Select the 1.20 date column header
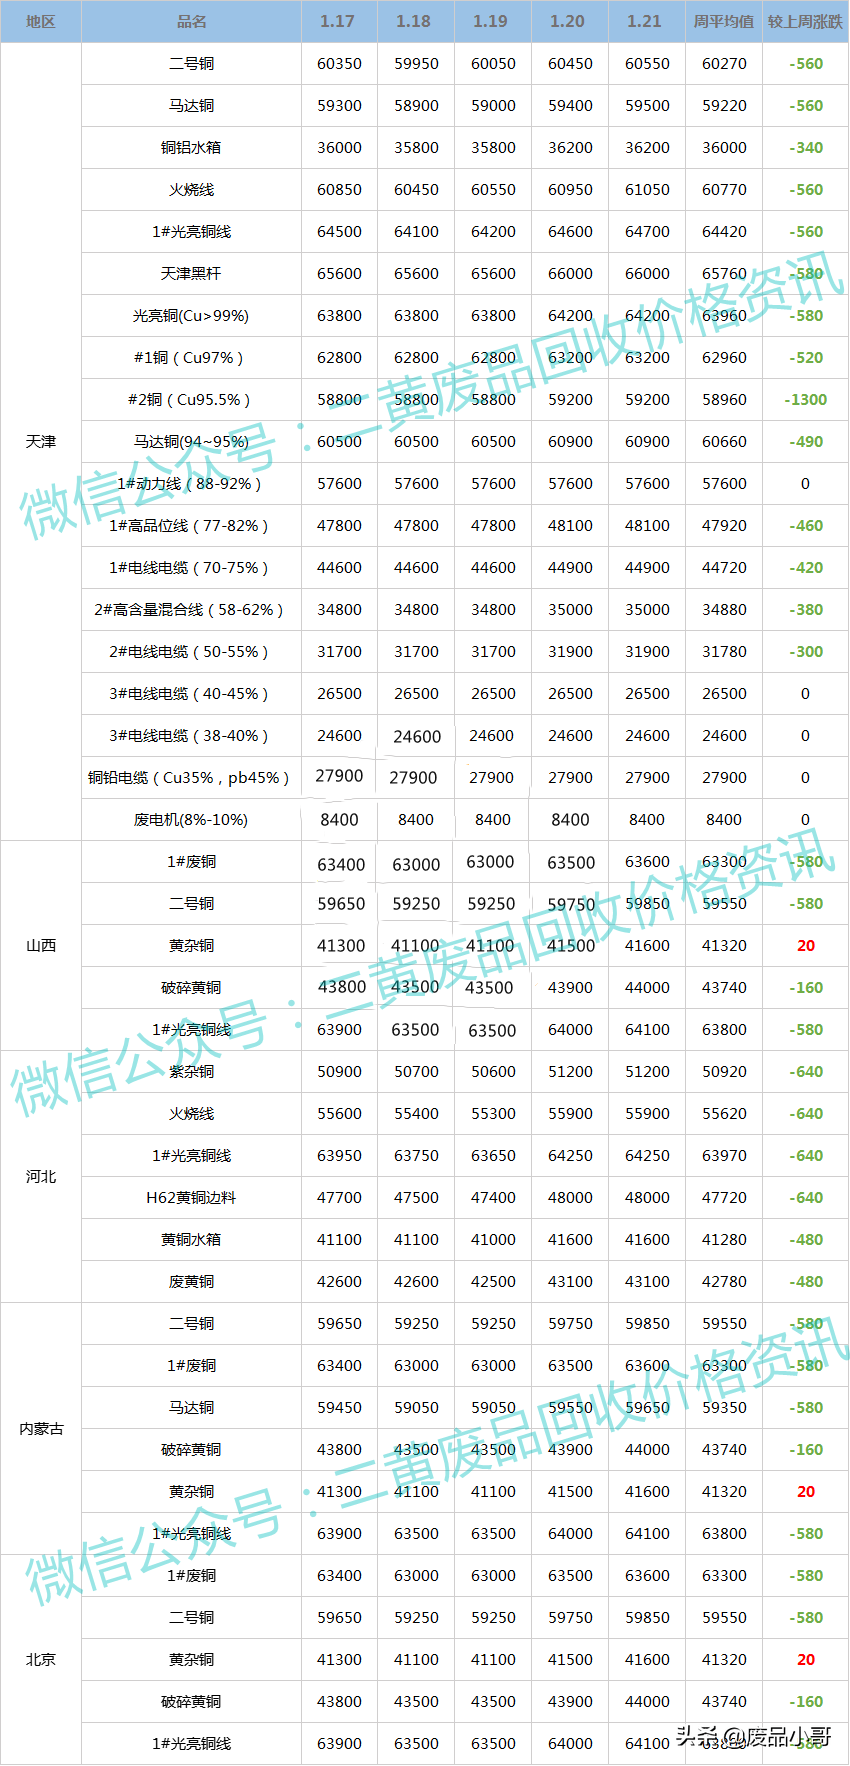The height and width of the screenshot is (1766, 850). (x=568, y=21)
